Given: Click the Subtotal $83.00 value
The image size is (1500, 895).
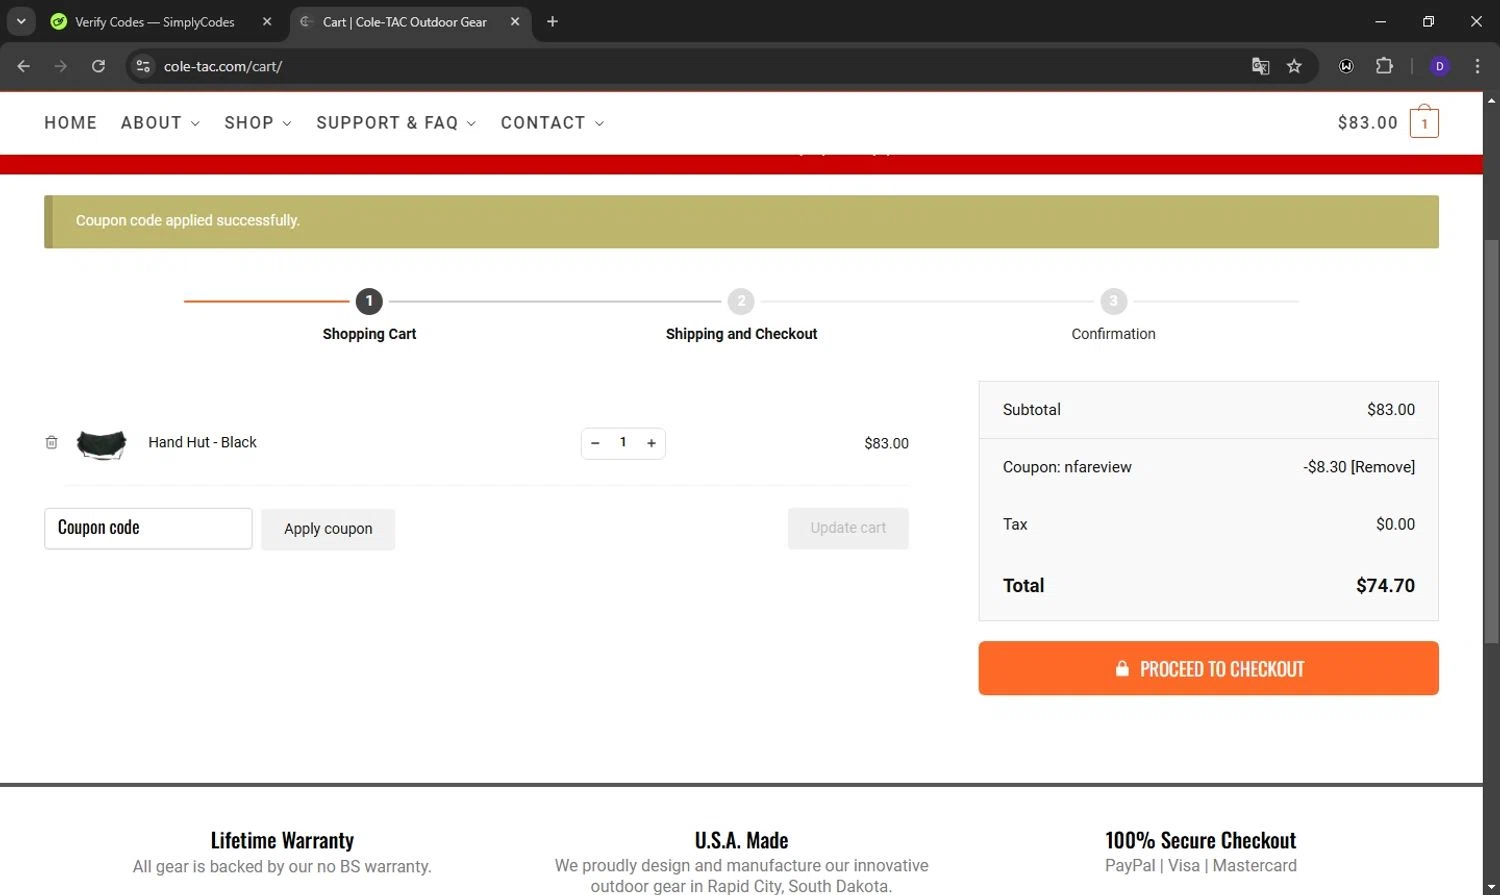Looking at the screenshot, I should click(x=1391, y=409).
